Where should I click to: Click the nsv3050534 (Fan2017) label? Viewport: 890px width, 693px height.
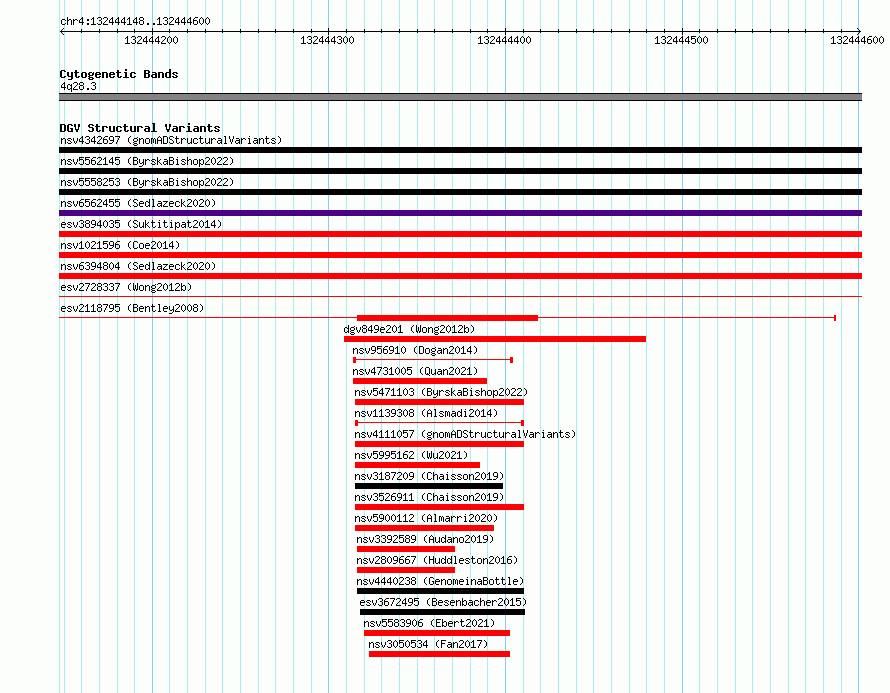(428, 644)
